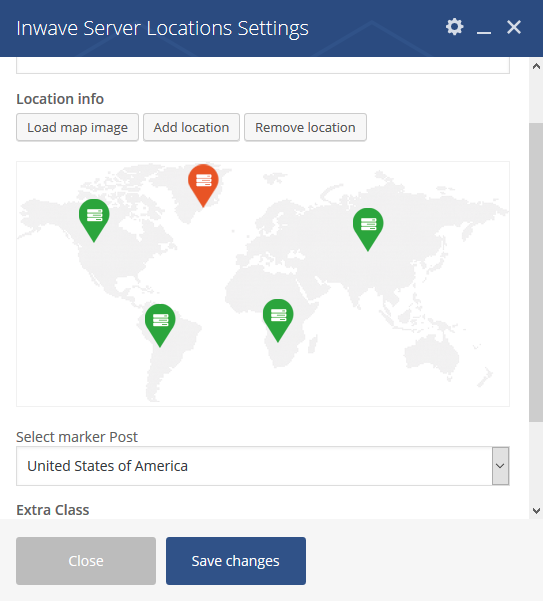Expand the United States of America dropdown arrow
Viewport: 543px width, 601px height.
tap(500, 466)
